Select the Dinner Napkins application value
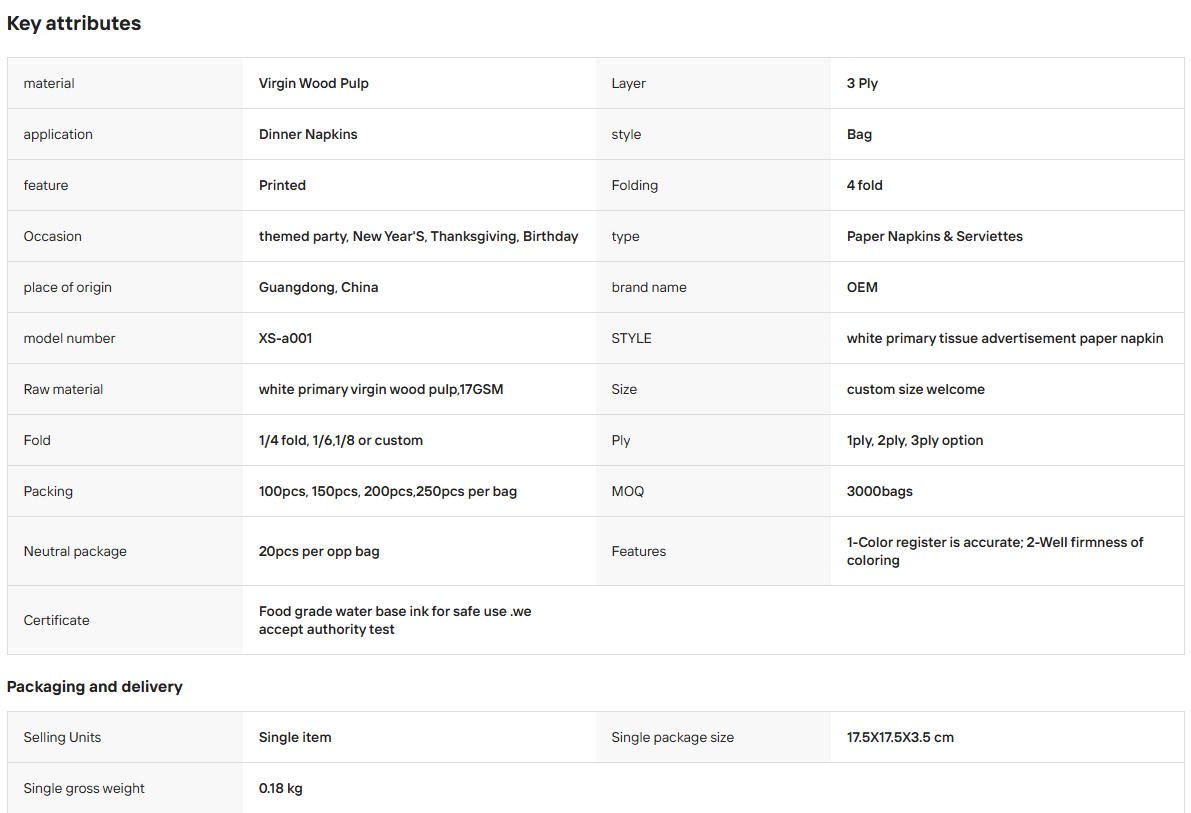The image size is (1191, 813). 308,134
